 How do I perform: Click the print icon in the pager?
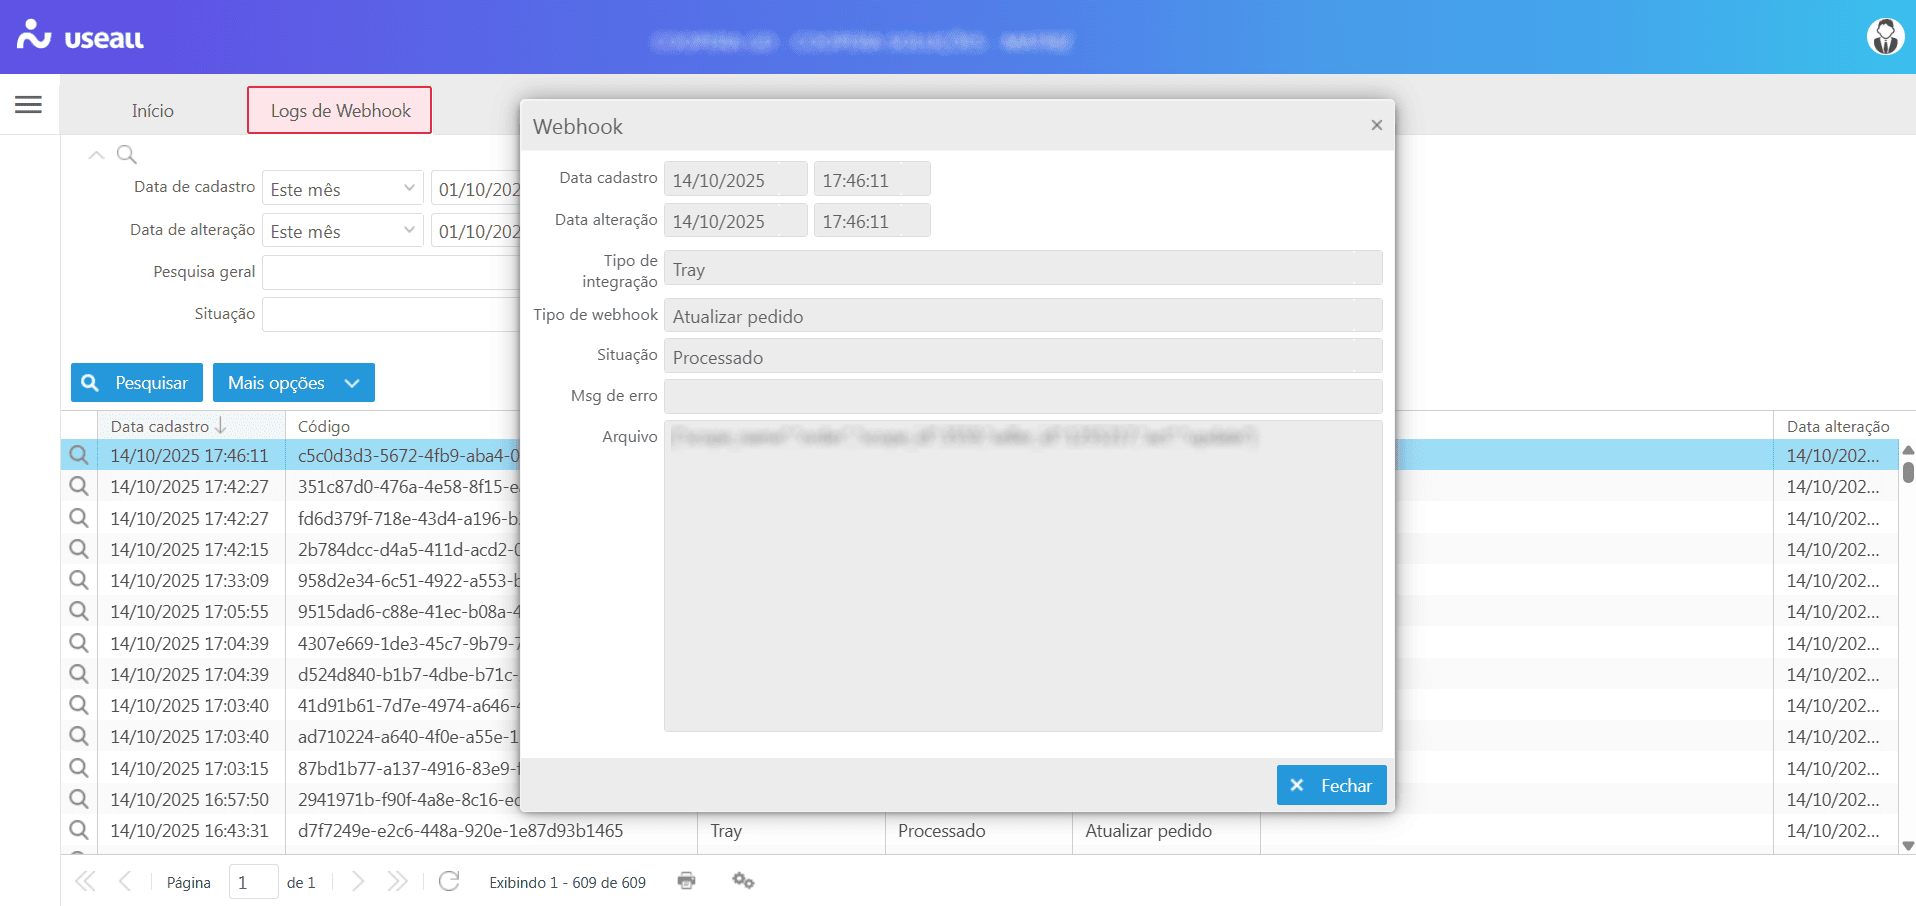pyautogui.click(x=686, y=881)
